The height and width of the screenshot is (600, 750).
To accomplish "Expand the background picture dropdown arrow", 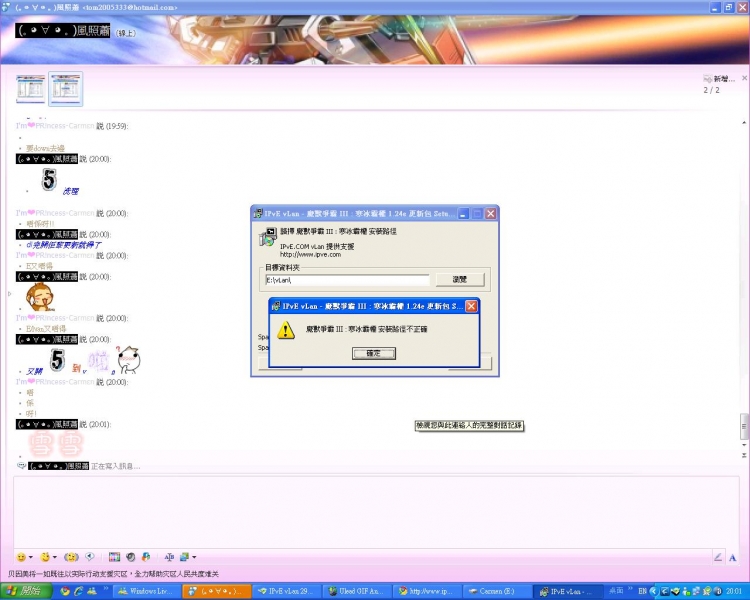I will (x=194, y=557).
